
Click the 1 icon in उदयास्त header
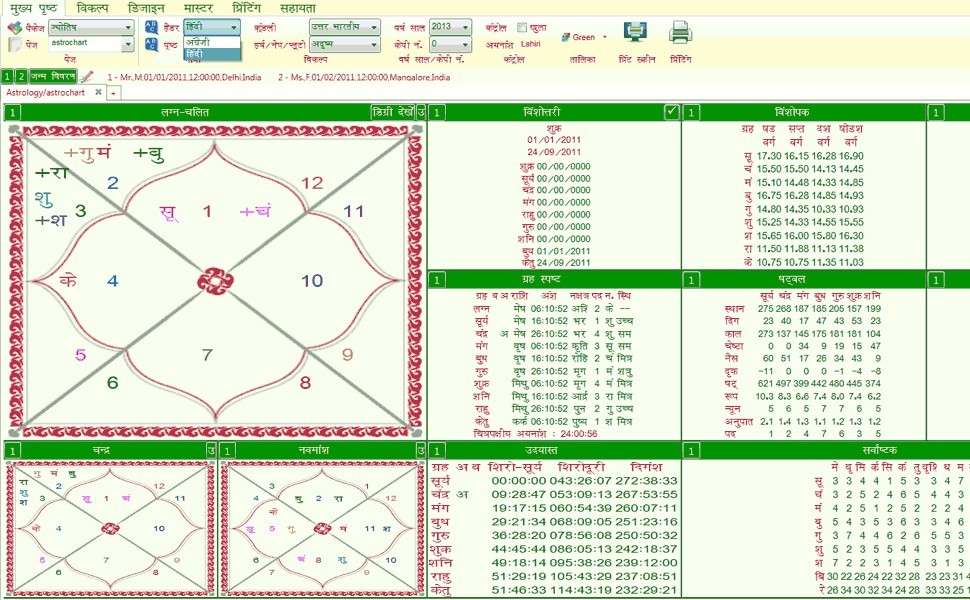coord(437,450)
